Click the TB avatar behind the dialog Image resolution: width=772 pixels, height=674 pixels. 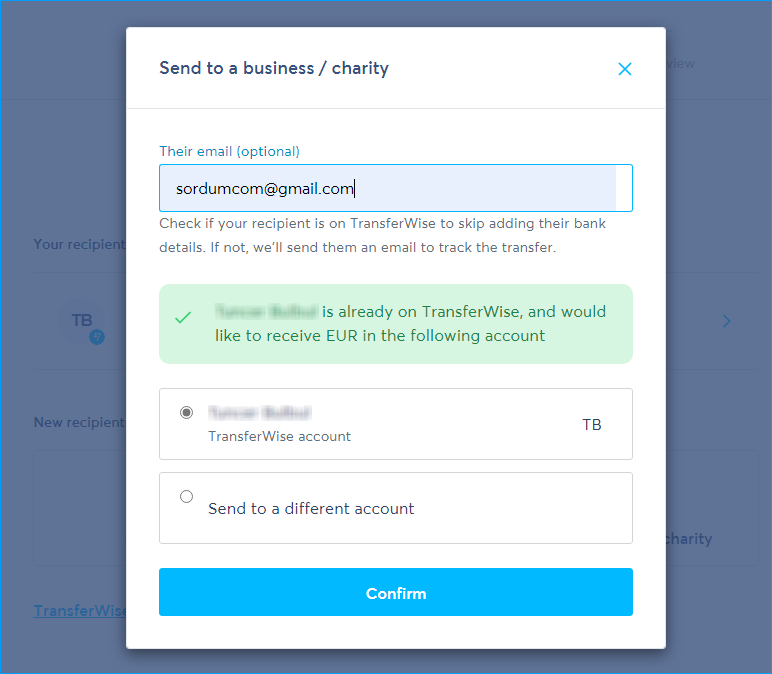point(82,320)
